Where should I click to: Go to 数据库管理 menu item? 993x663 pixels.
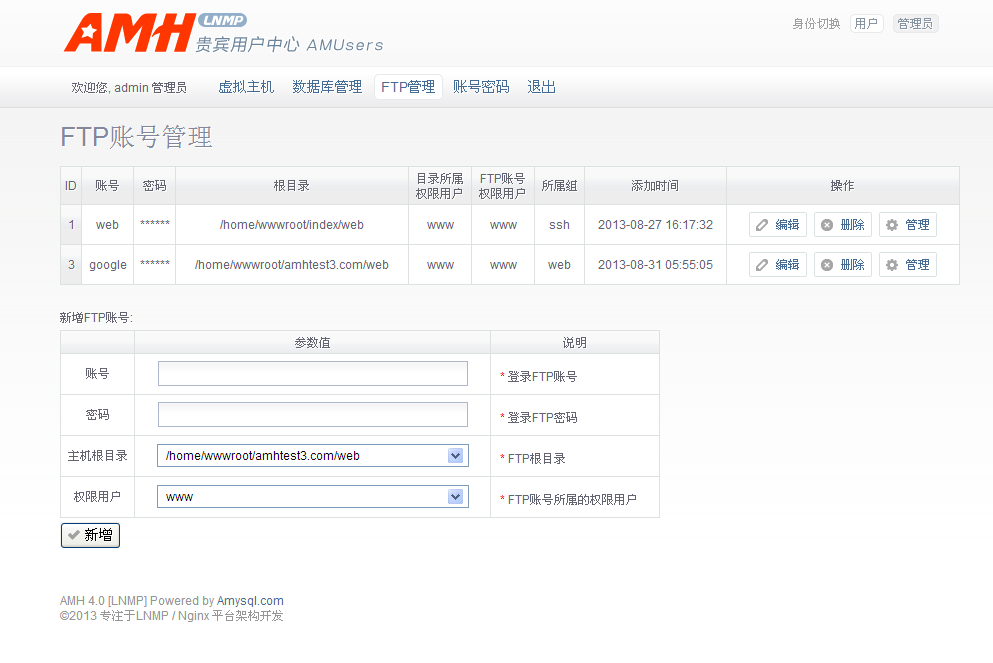pos(327,87)
